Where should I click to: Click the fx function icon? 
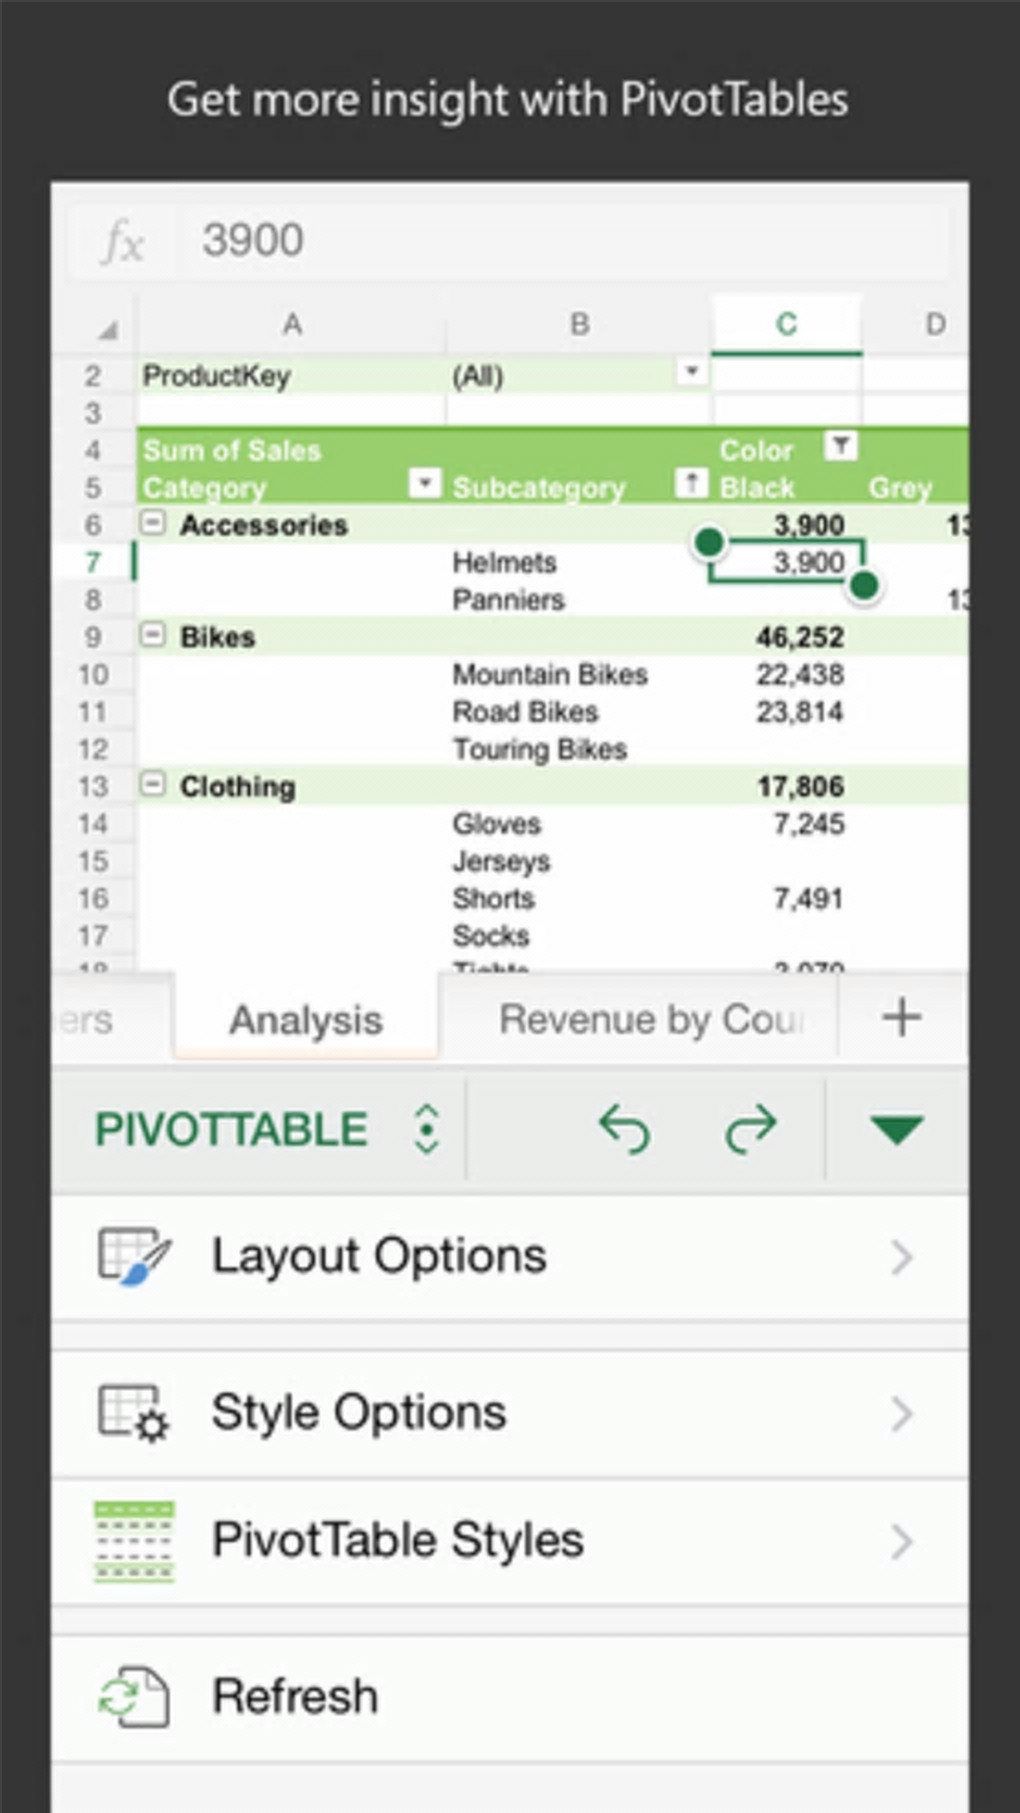click(123, 242)
